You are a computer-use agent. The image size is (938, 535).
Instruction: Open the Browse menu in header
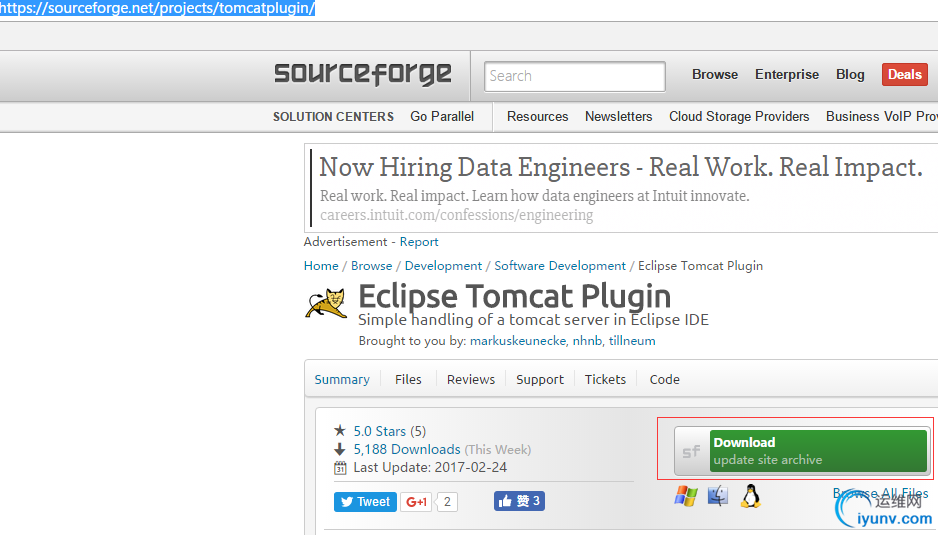click(x=715, y=74)
